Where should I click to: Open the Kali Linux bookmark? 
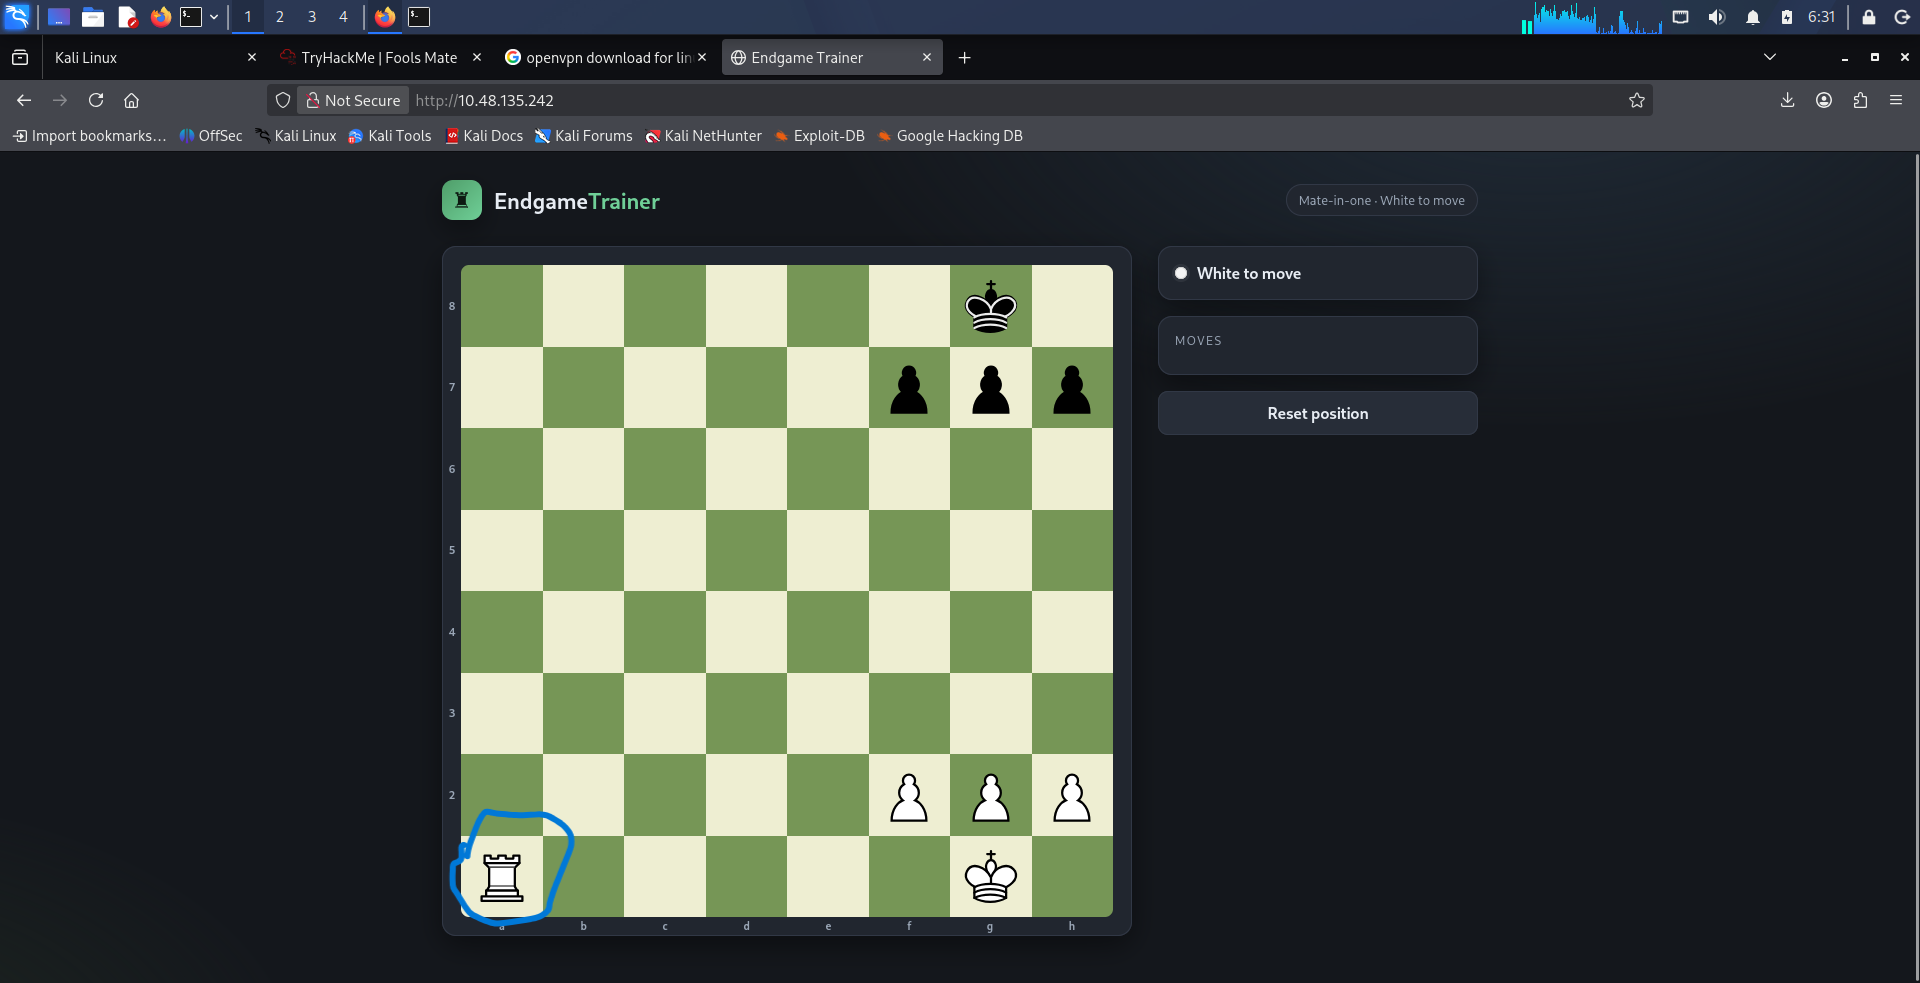296,136
